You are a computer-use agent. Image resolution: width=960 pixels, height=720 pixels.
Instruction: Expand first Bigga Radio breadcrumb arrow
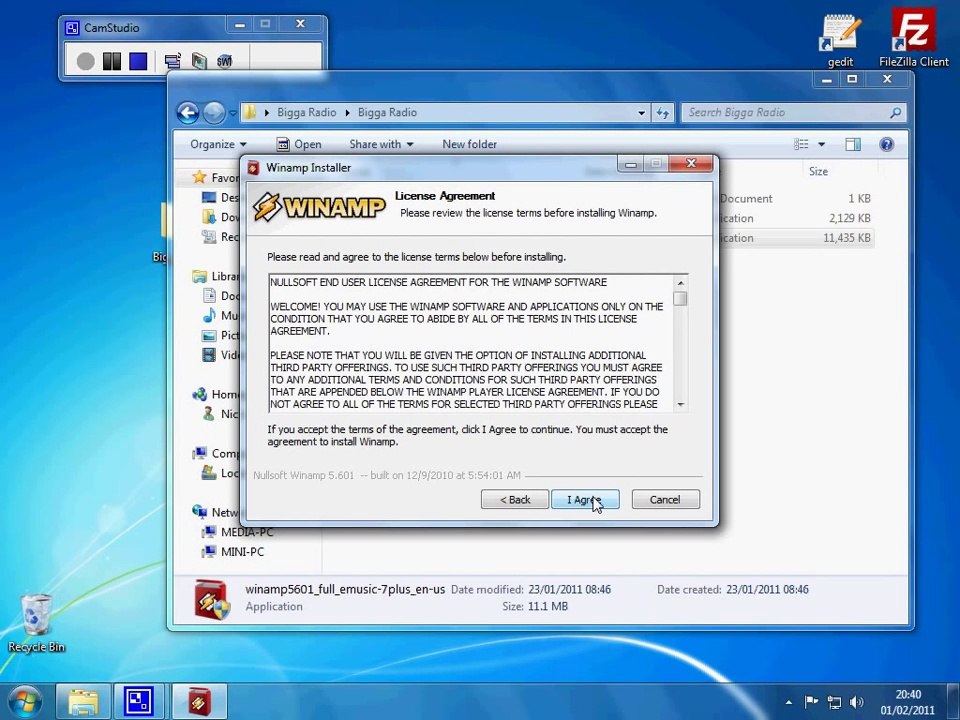pos(267,113)
